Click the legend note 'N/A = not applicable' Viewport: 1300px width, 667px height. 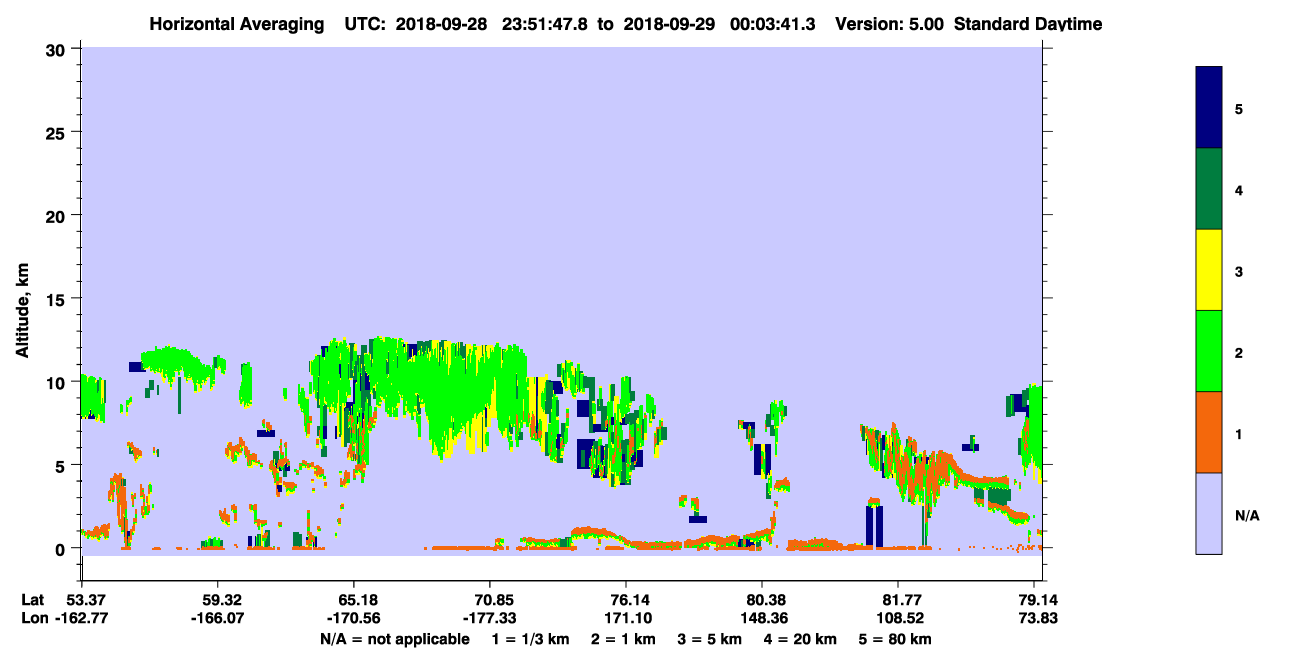pos(394,638)
